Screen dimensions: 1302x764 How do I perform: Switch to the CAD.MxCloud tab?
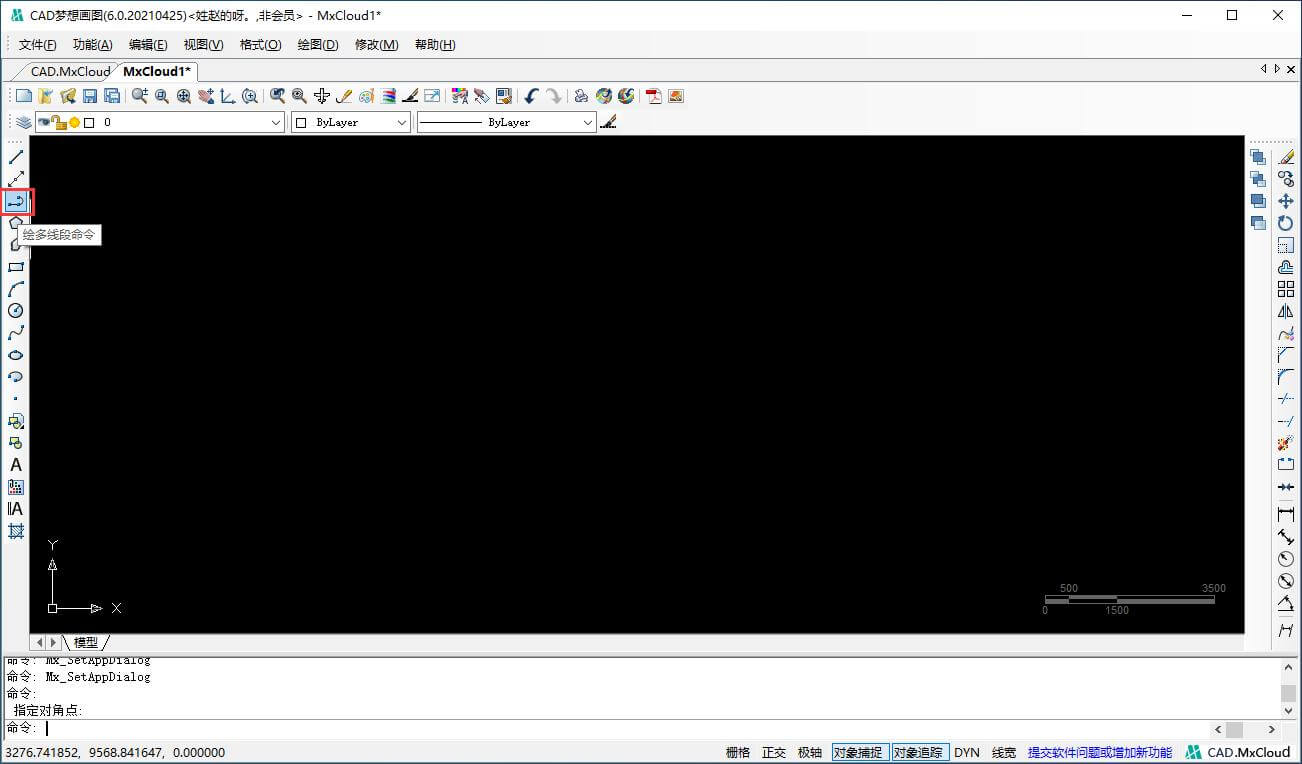70,71
